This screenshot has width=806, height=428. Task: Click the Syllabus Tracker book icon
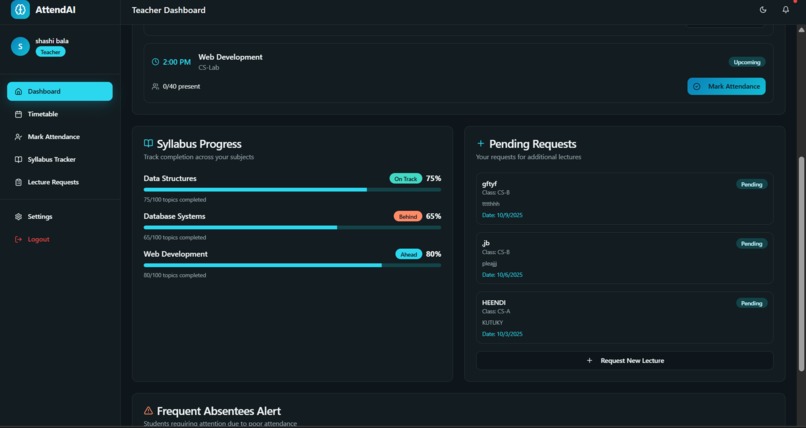[19, 159]
